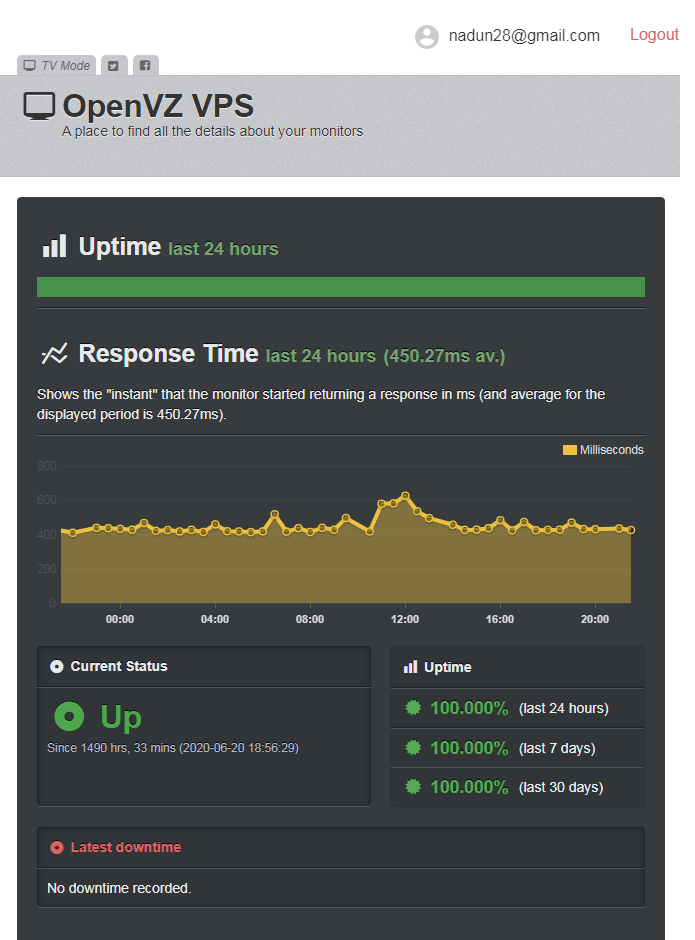Click the Uptime panel bar chart icon

[x=410, y=667]
